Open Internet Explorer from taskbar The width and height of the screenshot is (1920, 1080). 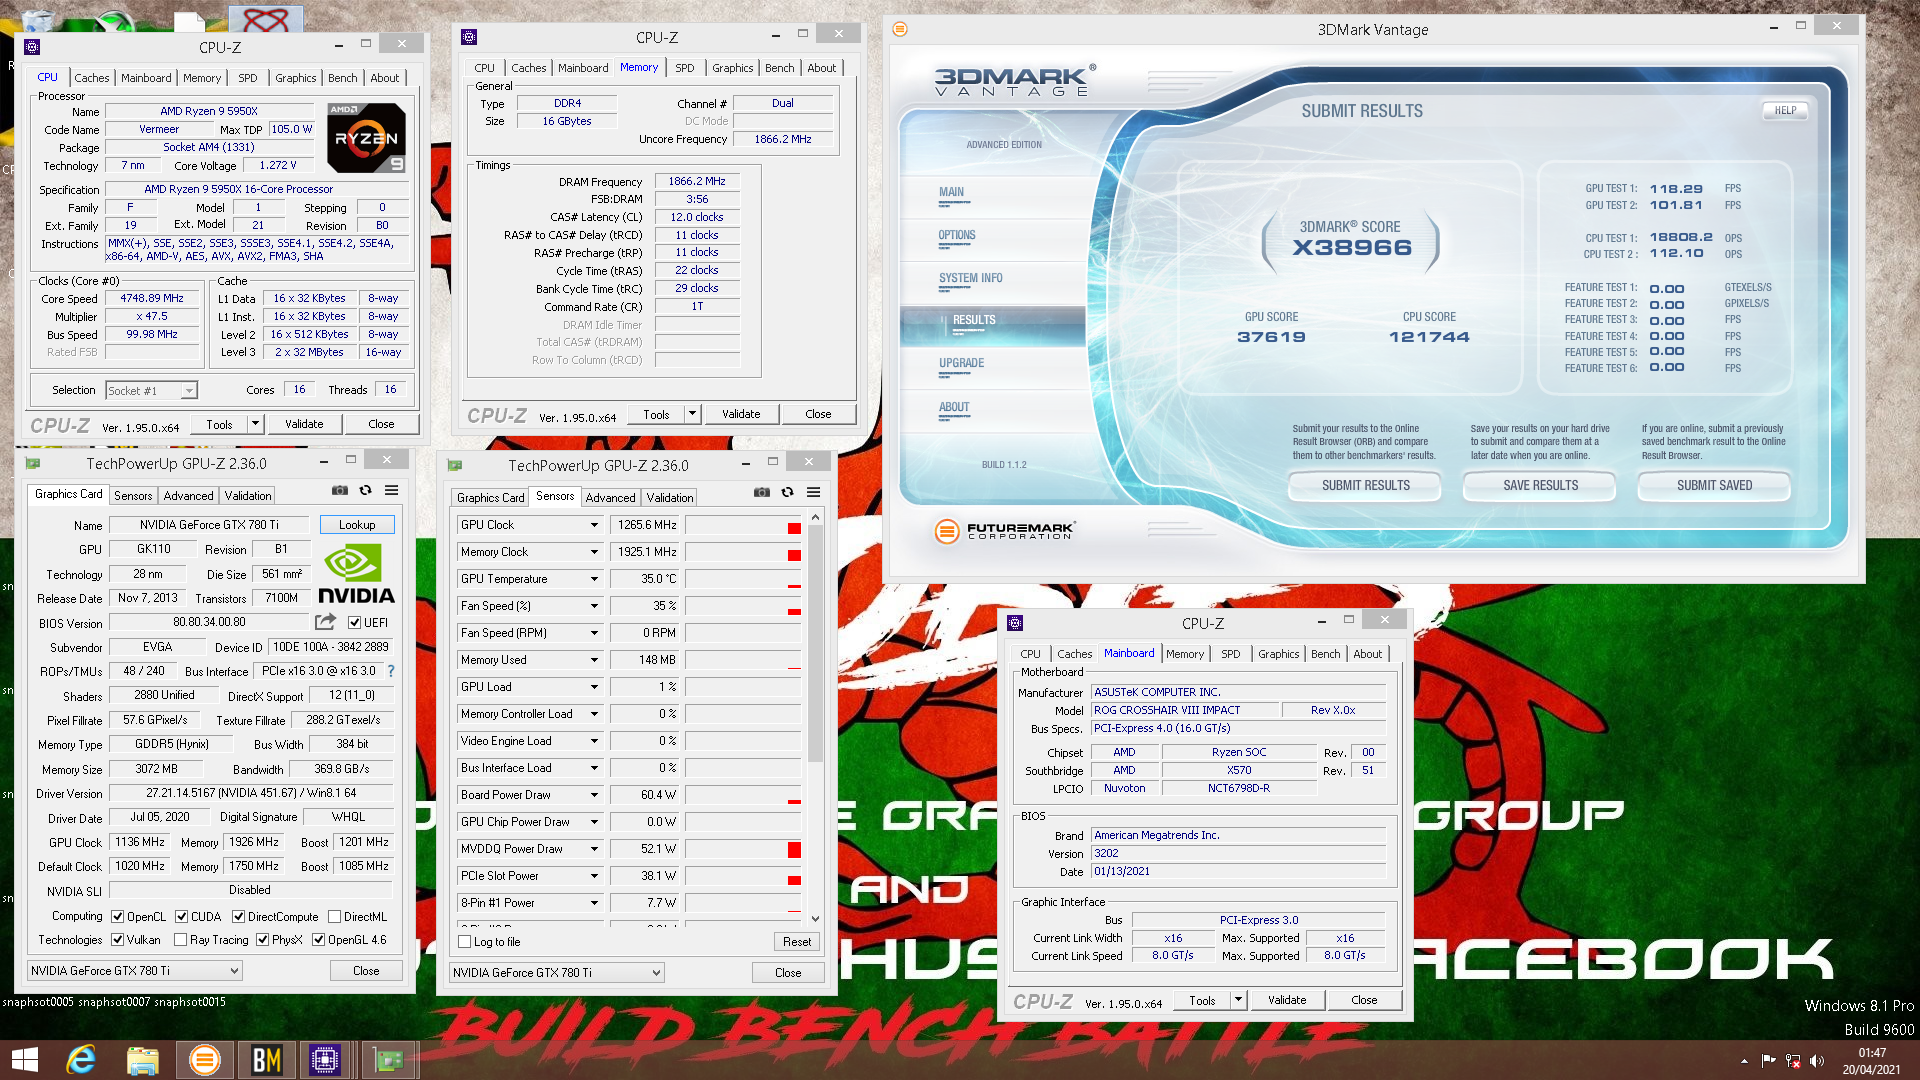[x=81, y=1060]
